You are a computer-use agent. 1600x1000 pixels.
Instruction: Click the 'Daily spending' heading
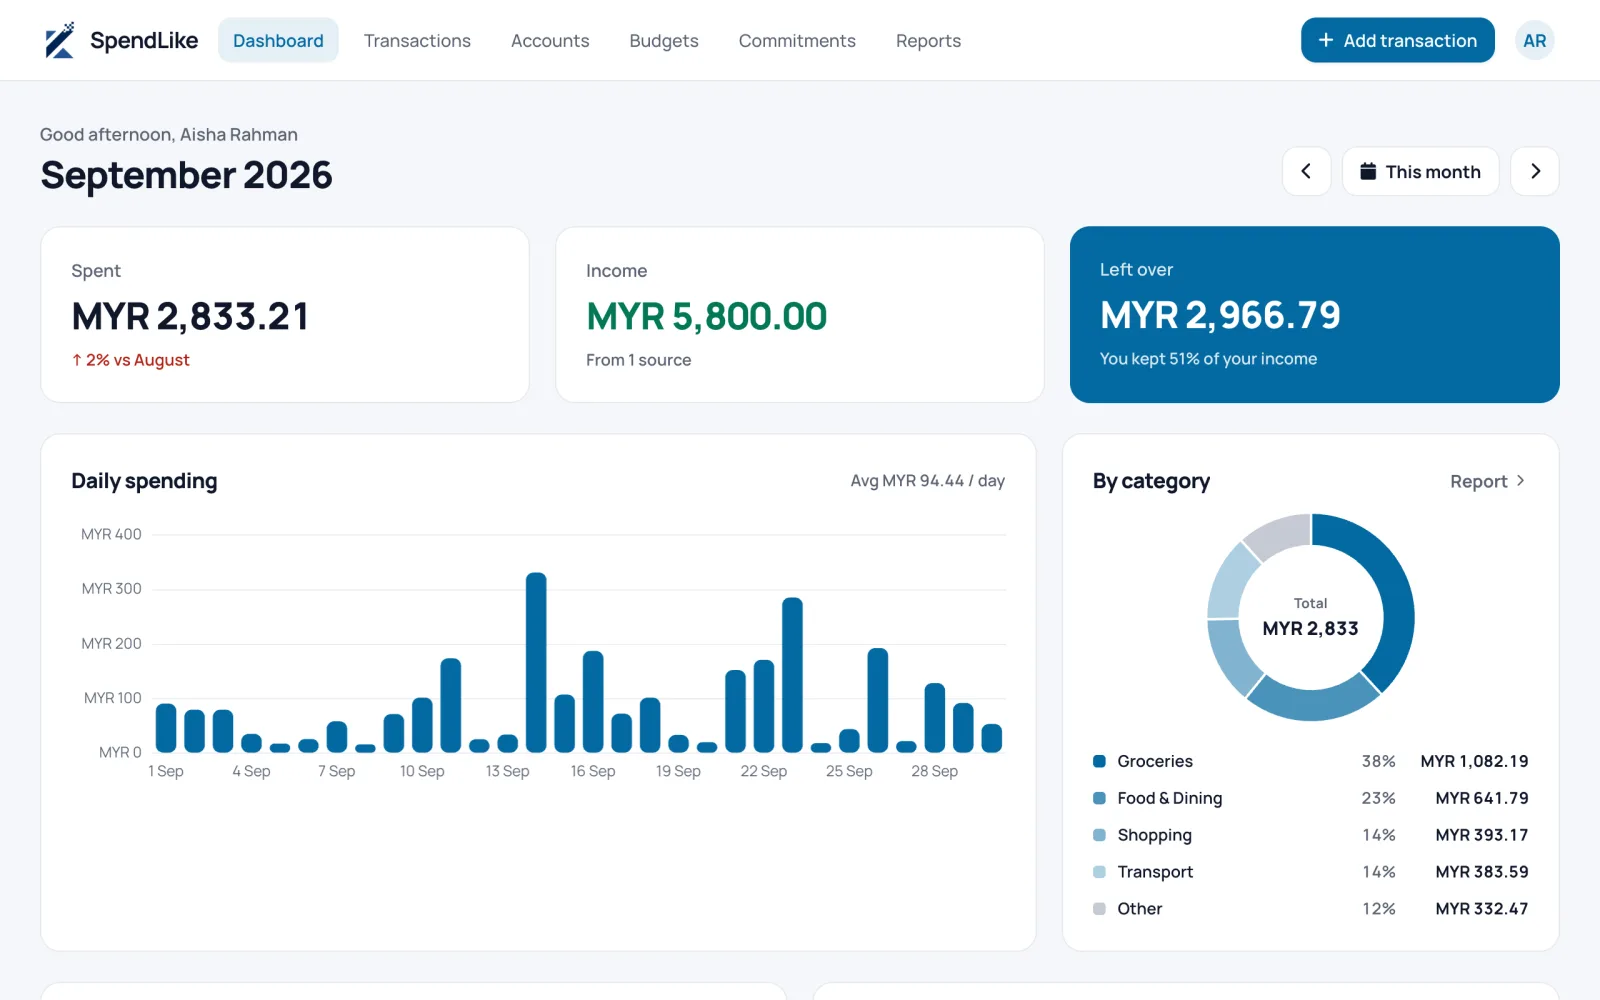(144, 481)
